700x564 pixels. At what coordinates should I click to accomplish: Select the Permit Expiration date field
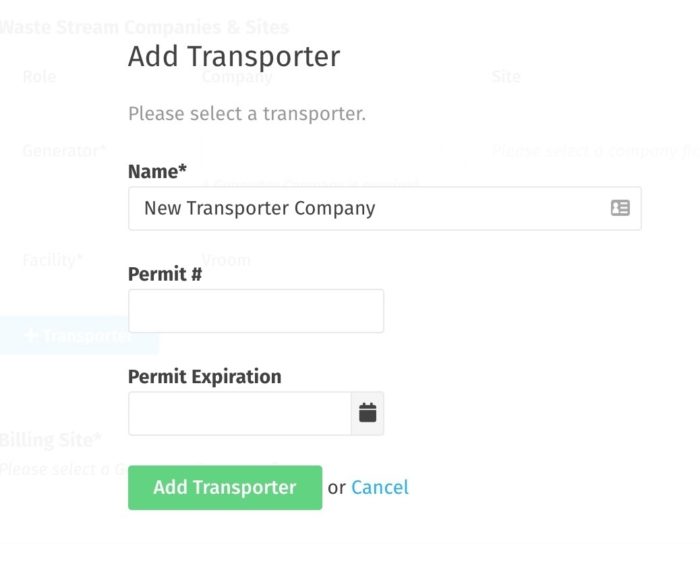tap(240, 414)
